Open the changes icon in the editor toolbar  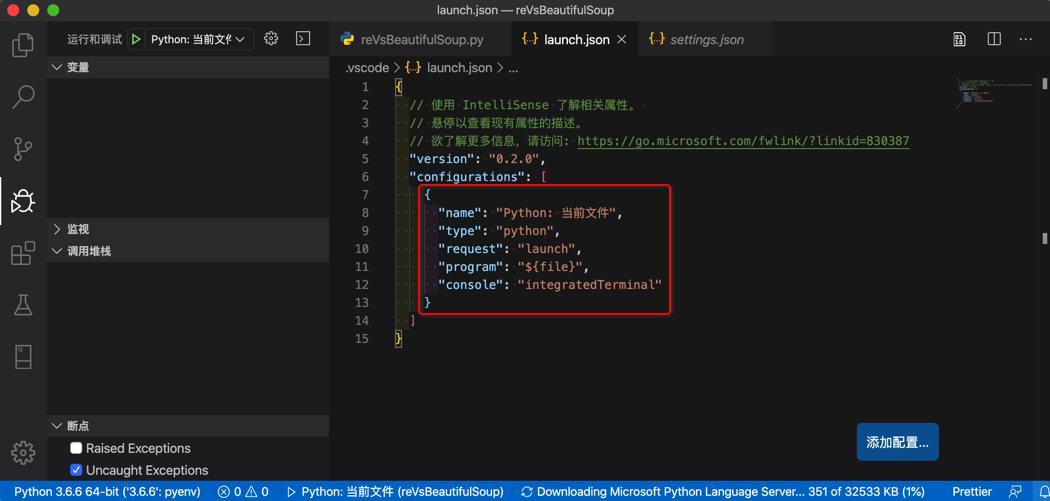(x=960, y=40)
